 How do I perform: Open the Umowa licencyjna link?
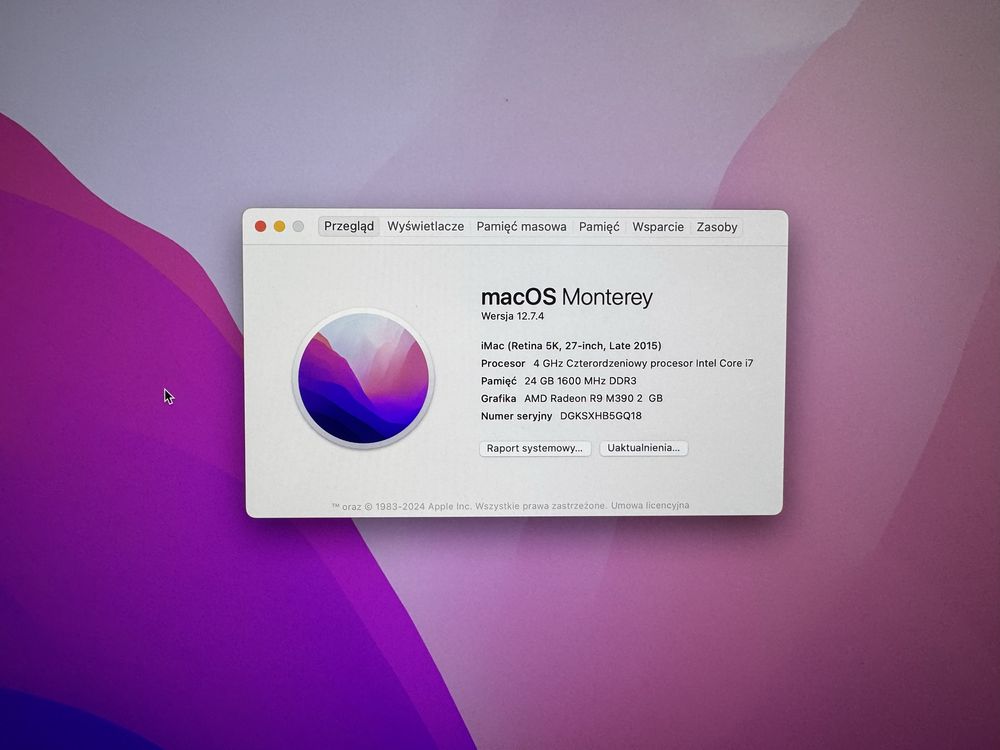(650, 505)
